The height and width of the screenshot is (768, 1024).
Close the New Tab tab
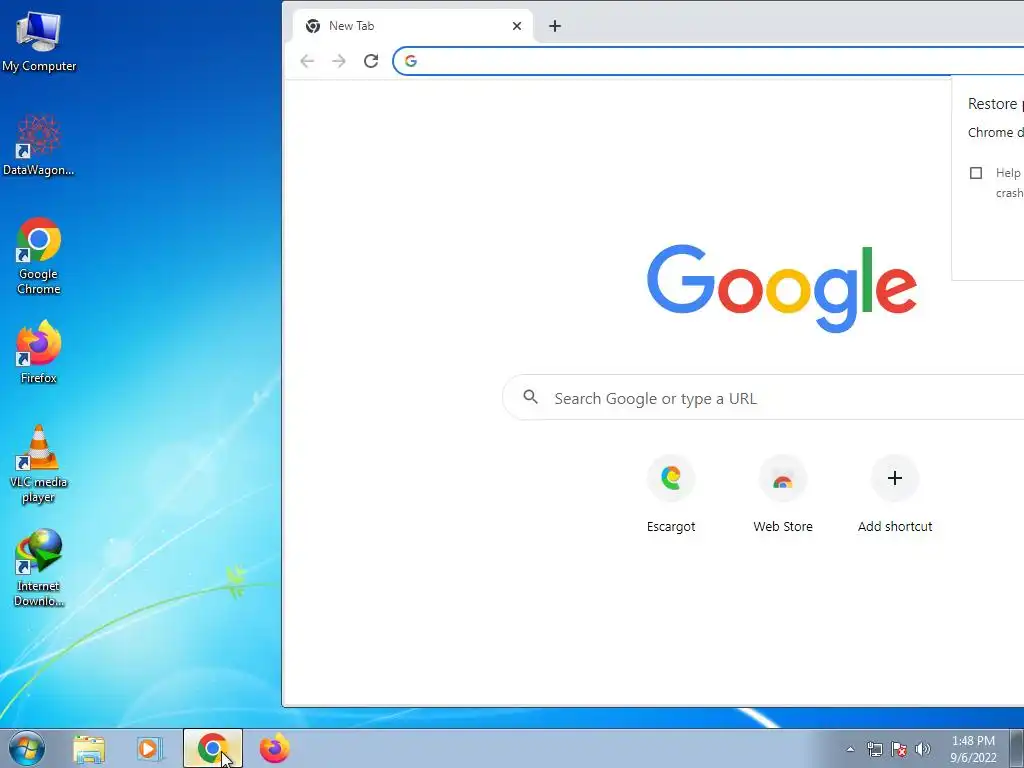[x=517, y=26]
